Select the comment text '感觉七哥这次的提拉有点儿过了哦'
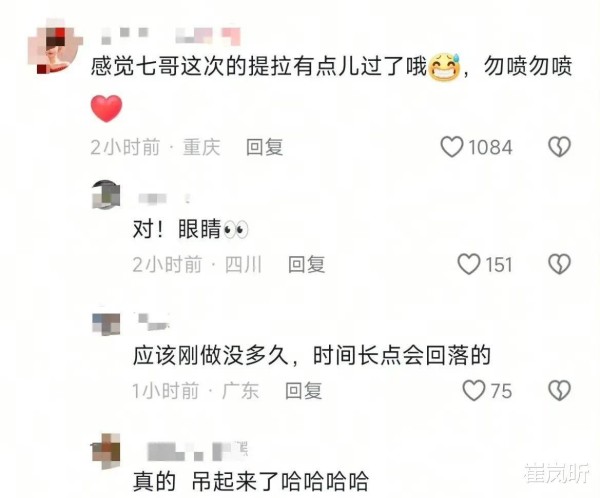 tap(259, 67)
